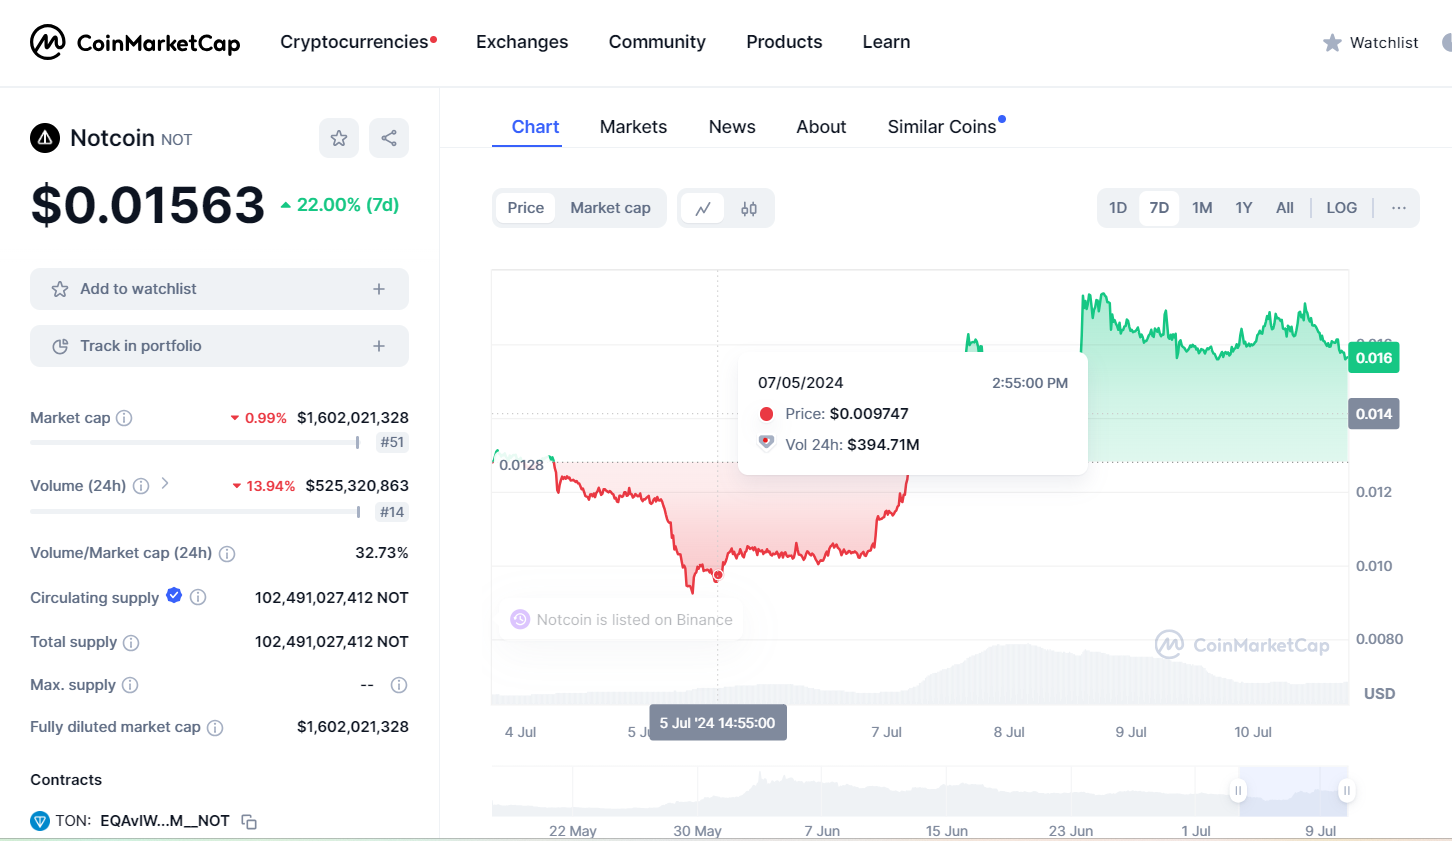Image resolution: width=1452 pixels, height=841 pixels.
Task: Open the Cryptocurrencies menu
Action: [x=352, y=42]
